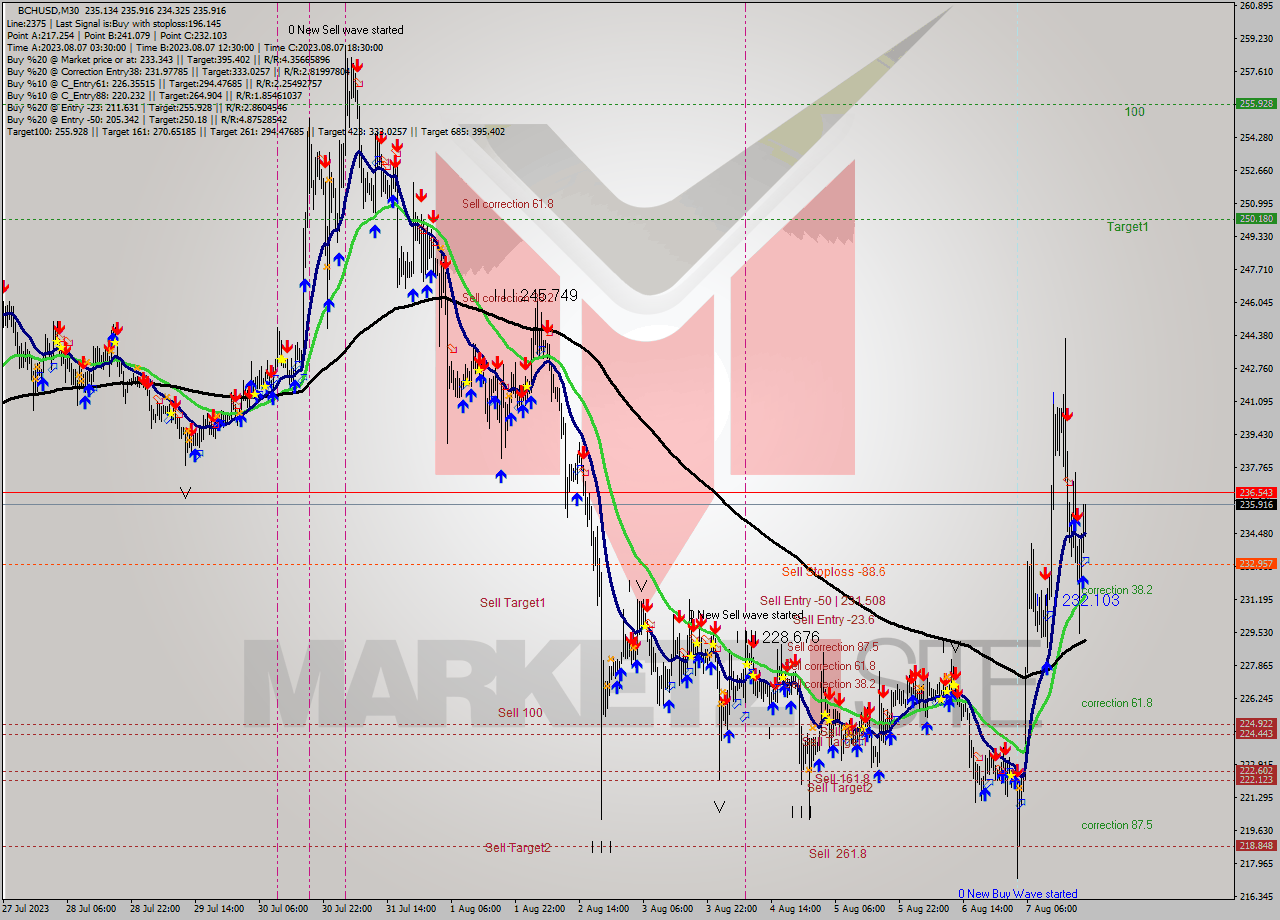Click the 260.835 price axis value
1280x920 pixels.
pyautogui.click(x=1255, y=6)
